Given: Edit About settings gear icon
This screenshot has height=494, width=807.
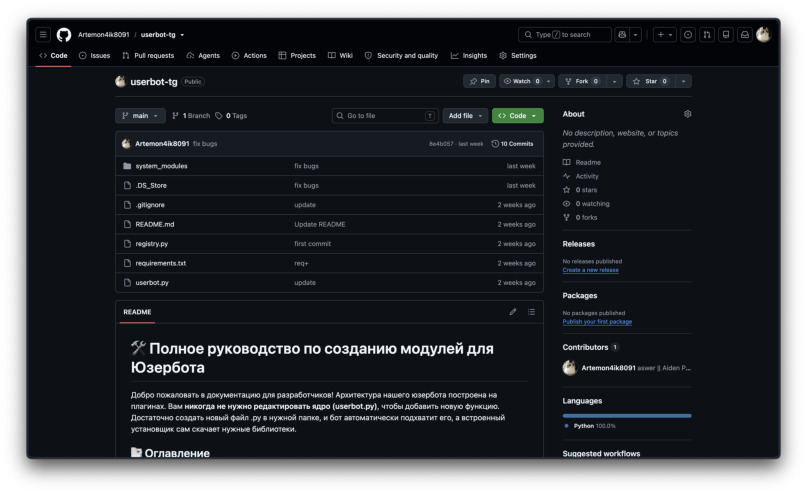Looking at the screenshot, I should point(687,114).
